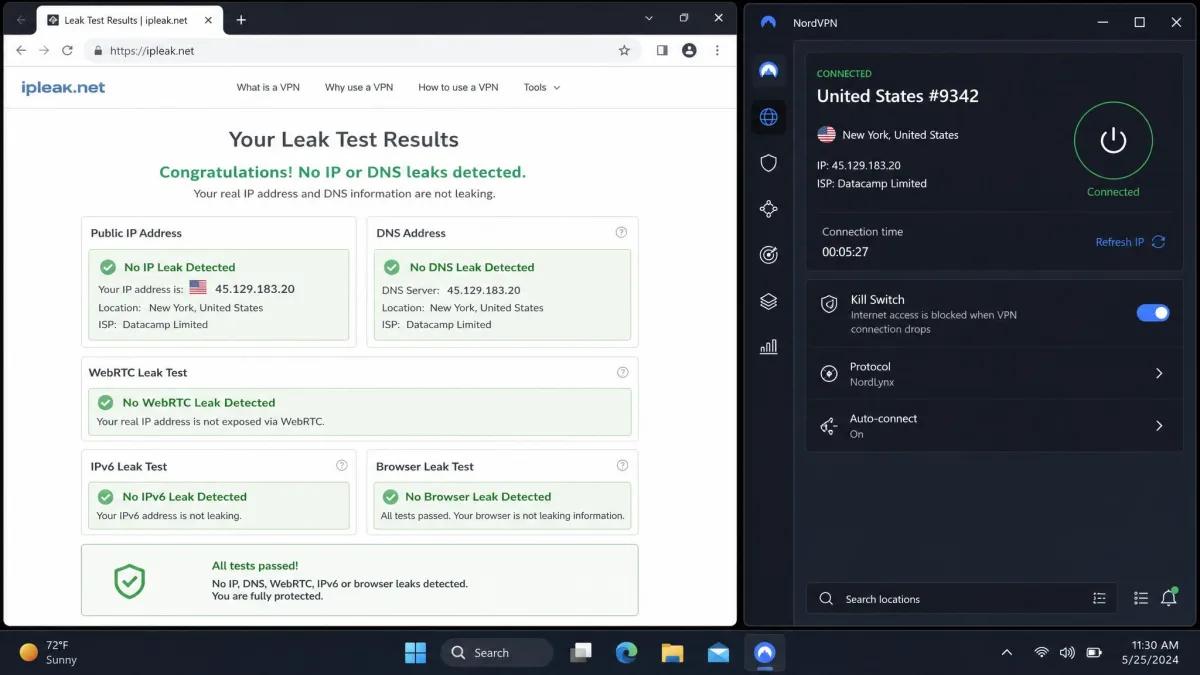Click the site lock icon in address bar
The image size is (1200, 675).
click(x=97, y=50)
